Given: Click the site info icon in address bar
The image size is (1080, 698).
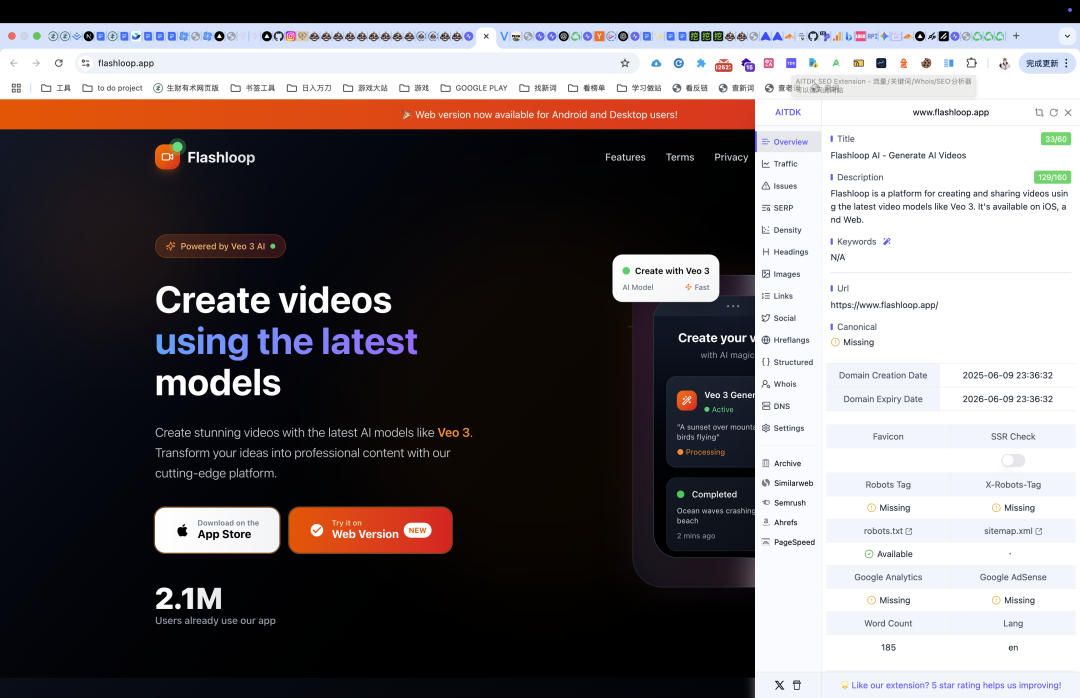Looking at the screenshot, I should [x=85, y=63].
